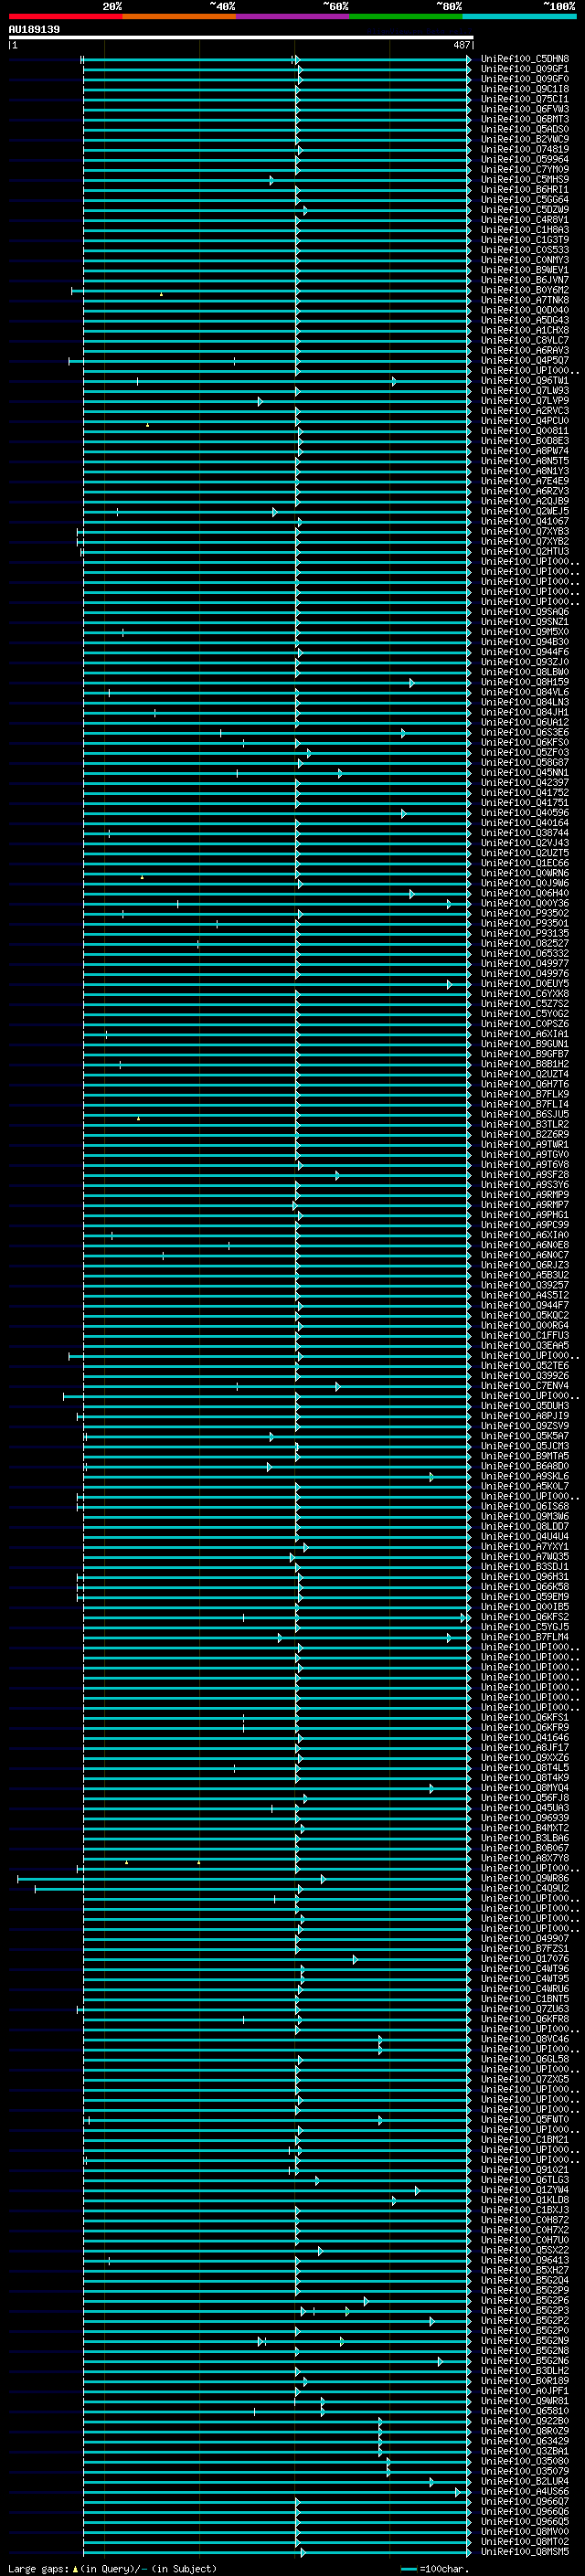Select the label UniRef100_C5DZW9
Viewport: 585px width, 2576px height.
525,210
